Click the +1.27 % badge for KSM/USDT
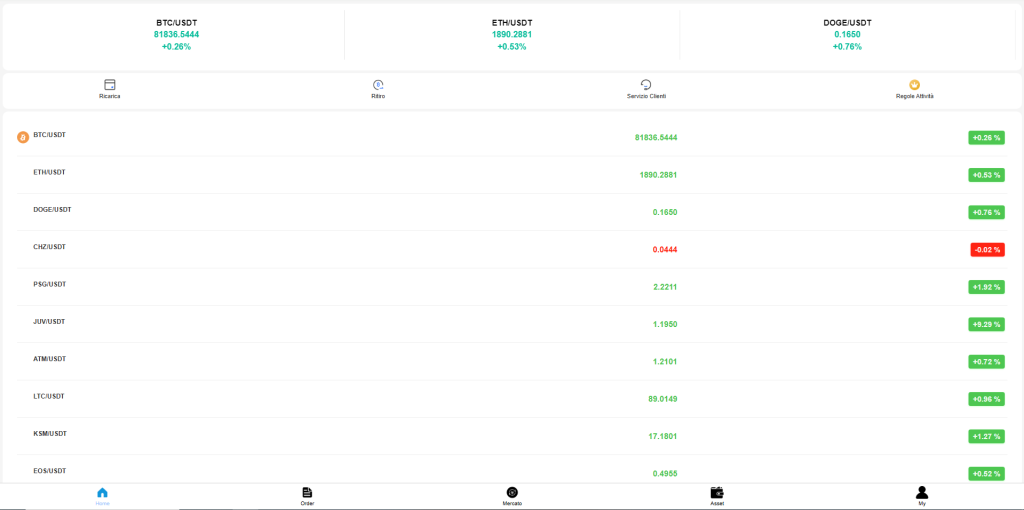Viewport: 1024px width, 510px height. click(x=986, y=436)
